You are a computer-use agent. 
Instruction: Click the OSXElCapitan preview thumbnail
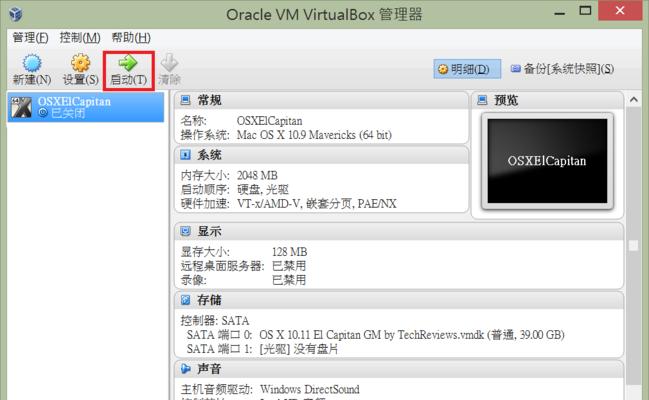[547, 161]
